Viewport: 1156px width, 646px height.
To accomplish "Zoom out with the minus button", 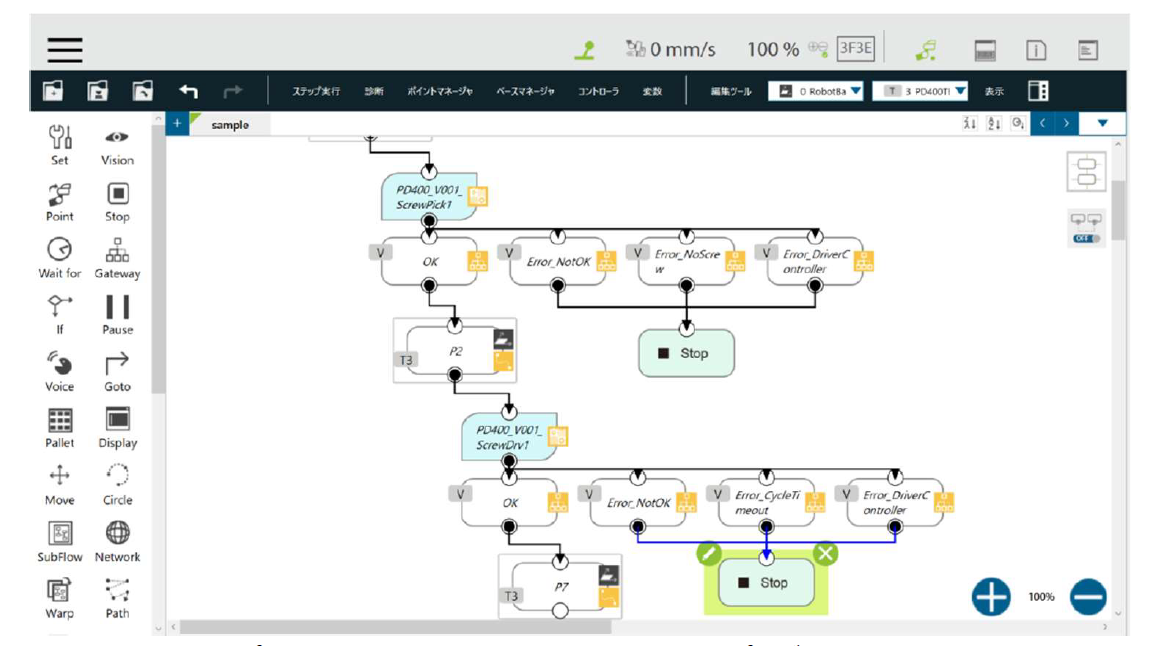I will pos(1088,597).
